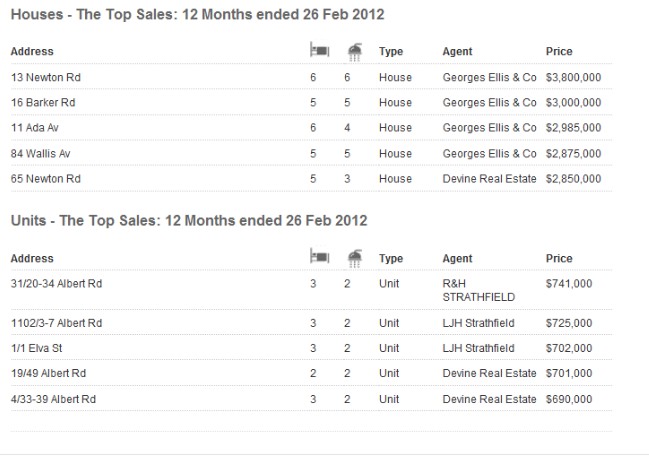Click the R&H STRATHFIELD agent name
Image resolution: width=649 pixels, height=457 pixels.
(x=478, y=290)
